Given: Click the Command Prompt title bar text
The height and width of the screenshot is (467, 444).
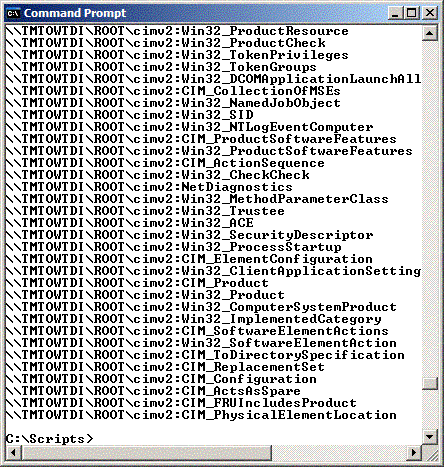Looking at the screenshot, I should pos(75,13).
